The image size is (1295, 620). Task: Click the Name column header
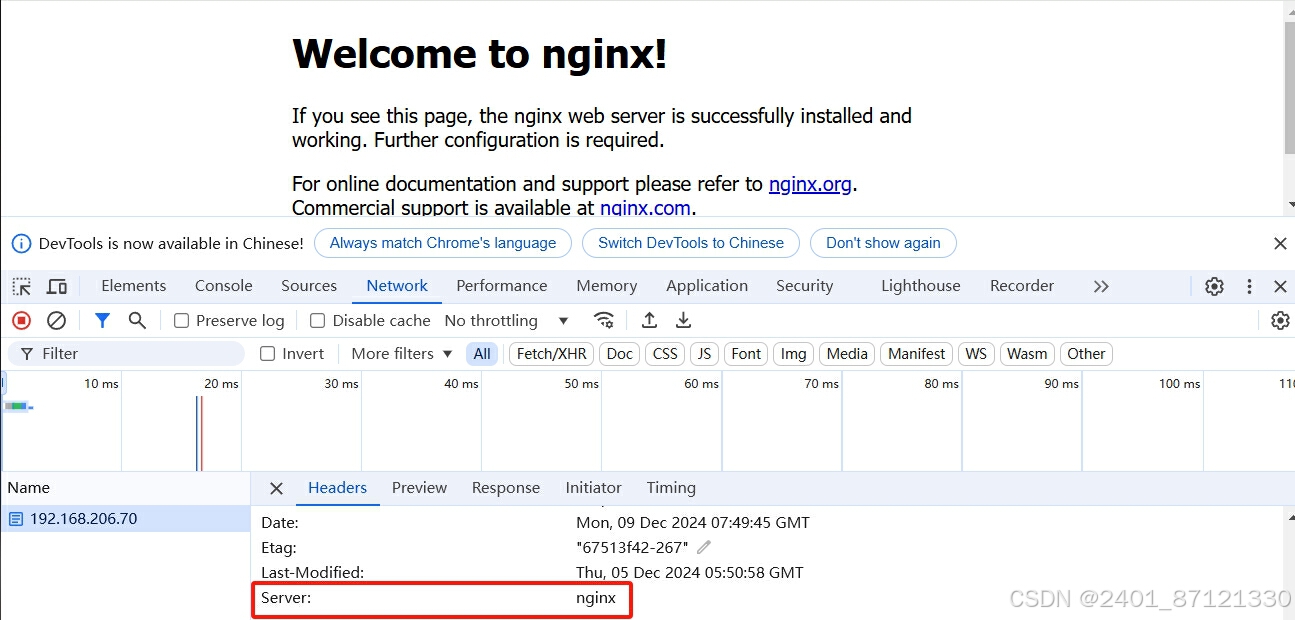125,488
